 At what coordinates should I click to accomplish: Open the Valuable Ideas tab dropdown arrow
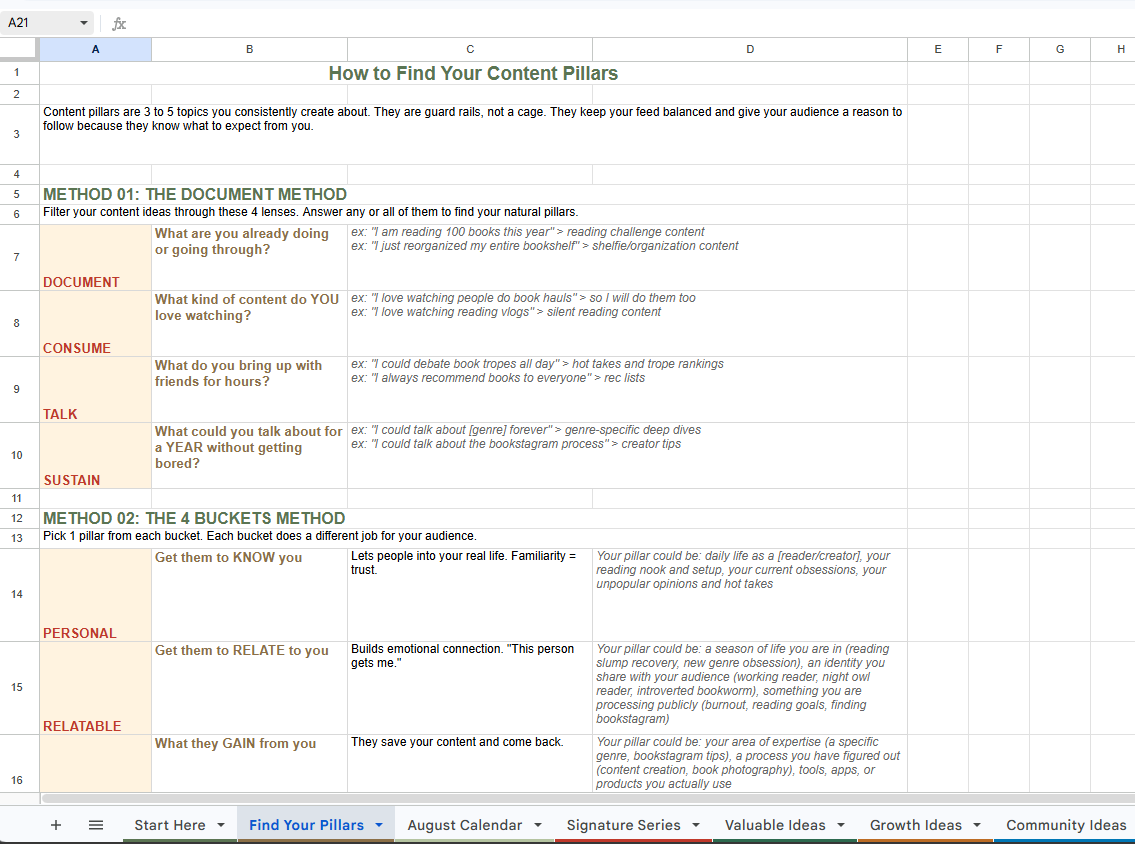[x=840, y=825]
